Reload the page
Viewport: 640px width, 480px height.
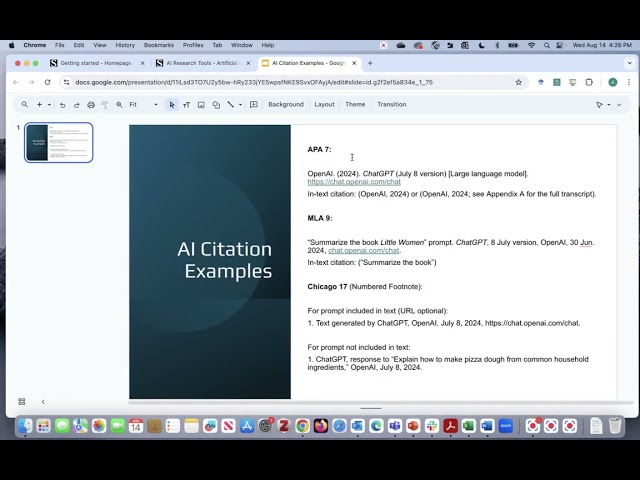click(x=47, y=82)
